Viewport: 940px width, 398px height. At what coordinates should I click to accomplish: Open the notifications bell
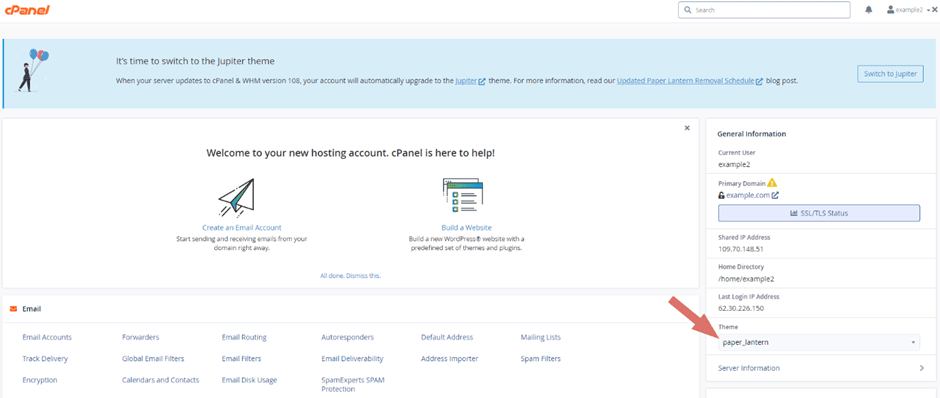tap(869, 10)
